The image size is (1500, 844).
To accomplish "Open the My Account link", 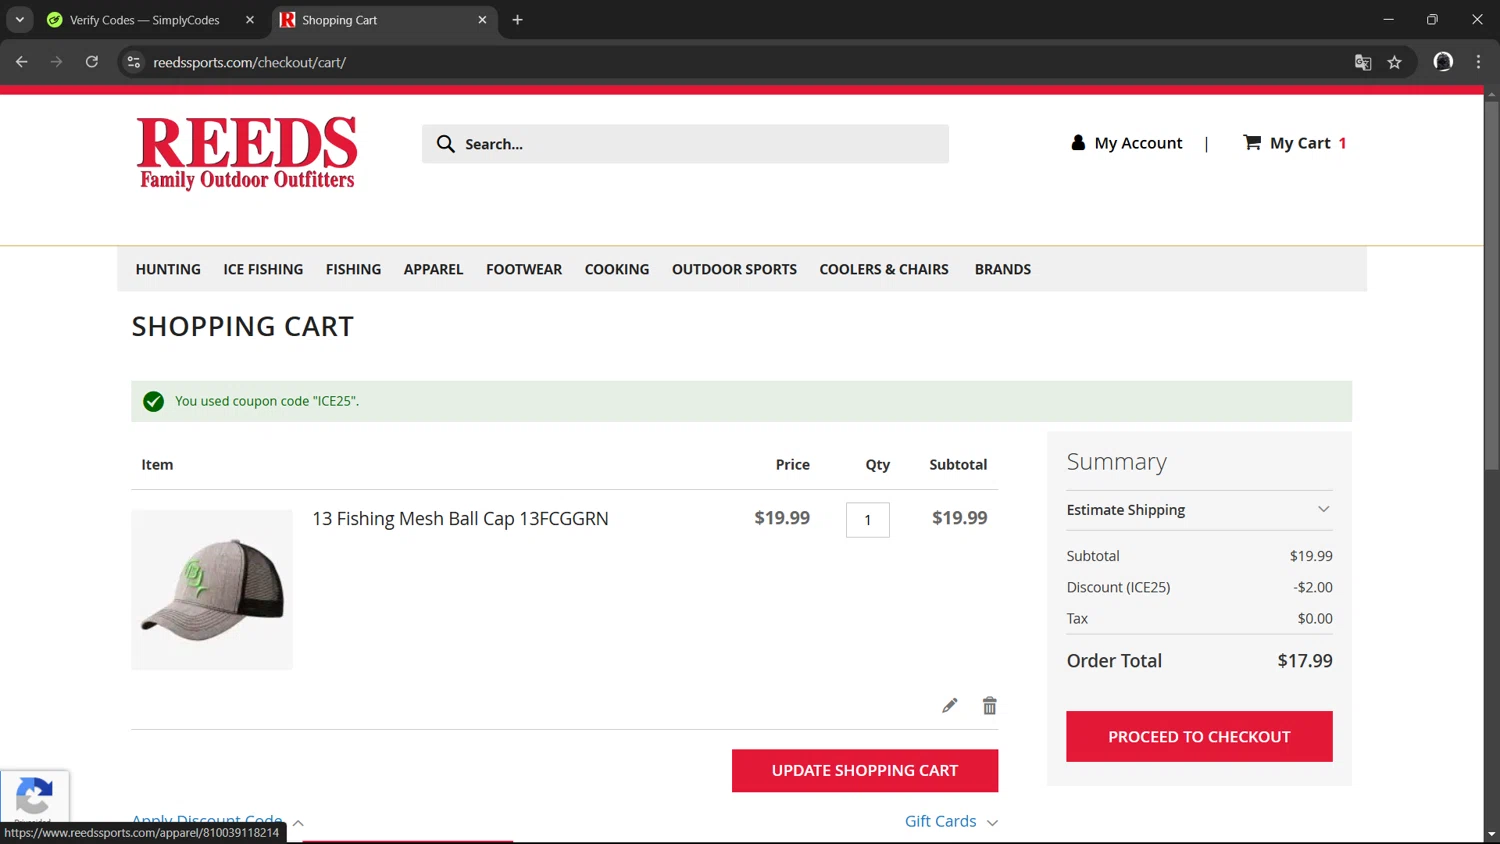I will coord(1138,143).
